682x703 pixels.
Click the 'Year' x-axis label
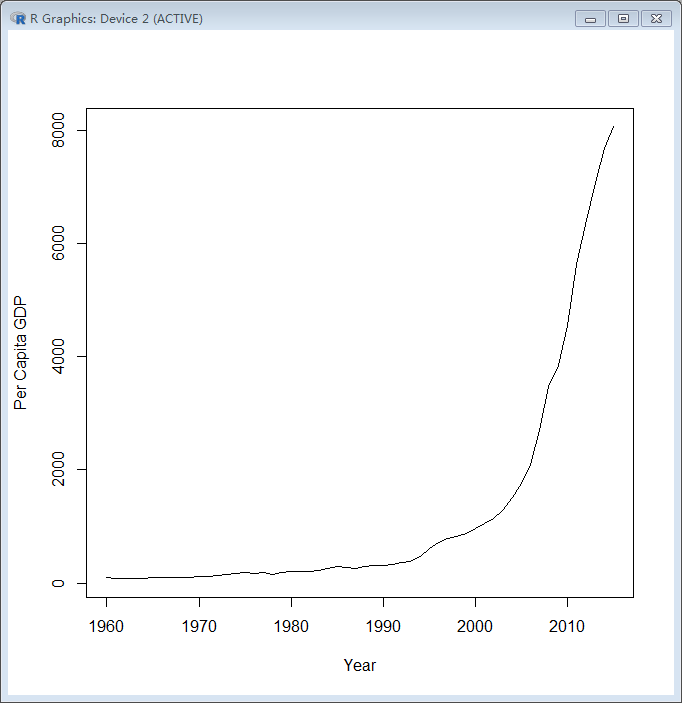pyautogui.click(x=360, y=665)
